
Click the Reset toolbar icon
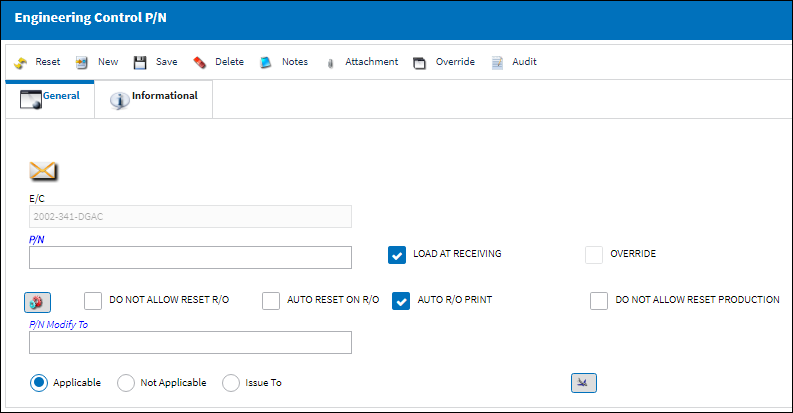point(21,63)
